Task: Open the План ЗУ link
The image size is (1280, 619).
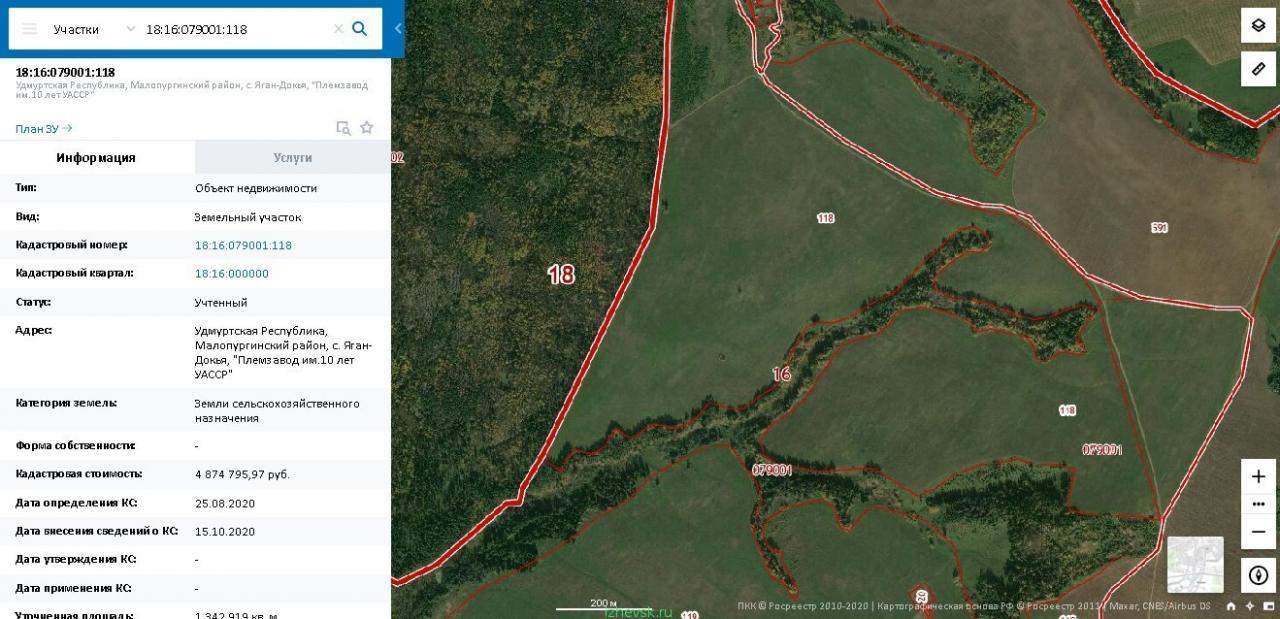Action: click(44, 129)
